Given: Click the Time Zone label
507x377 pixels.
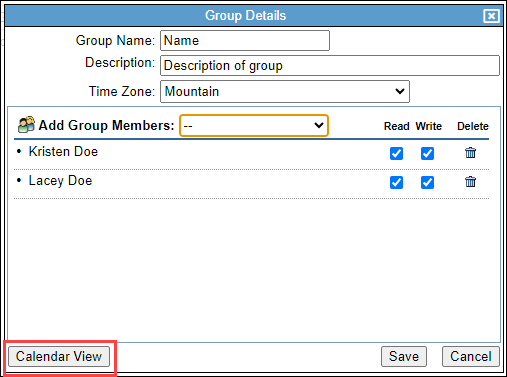Looking at the screenshot, I should 122,91.
